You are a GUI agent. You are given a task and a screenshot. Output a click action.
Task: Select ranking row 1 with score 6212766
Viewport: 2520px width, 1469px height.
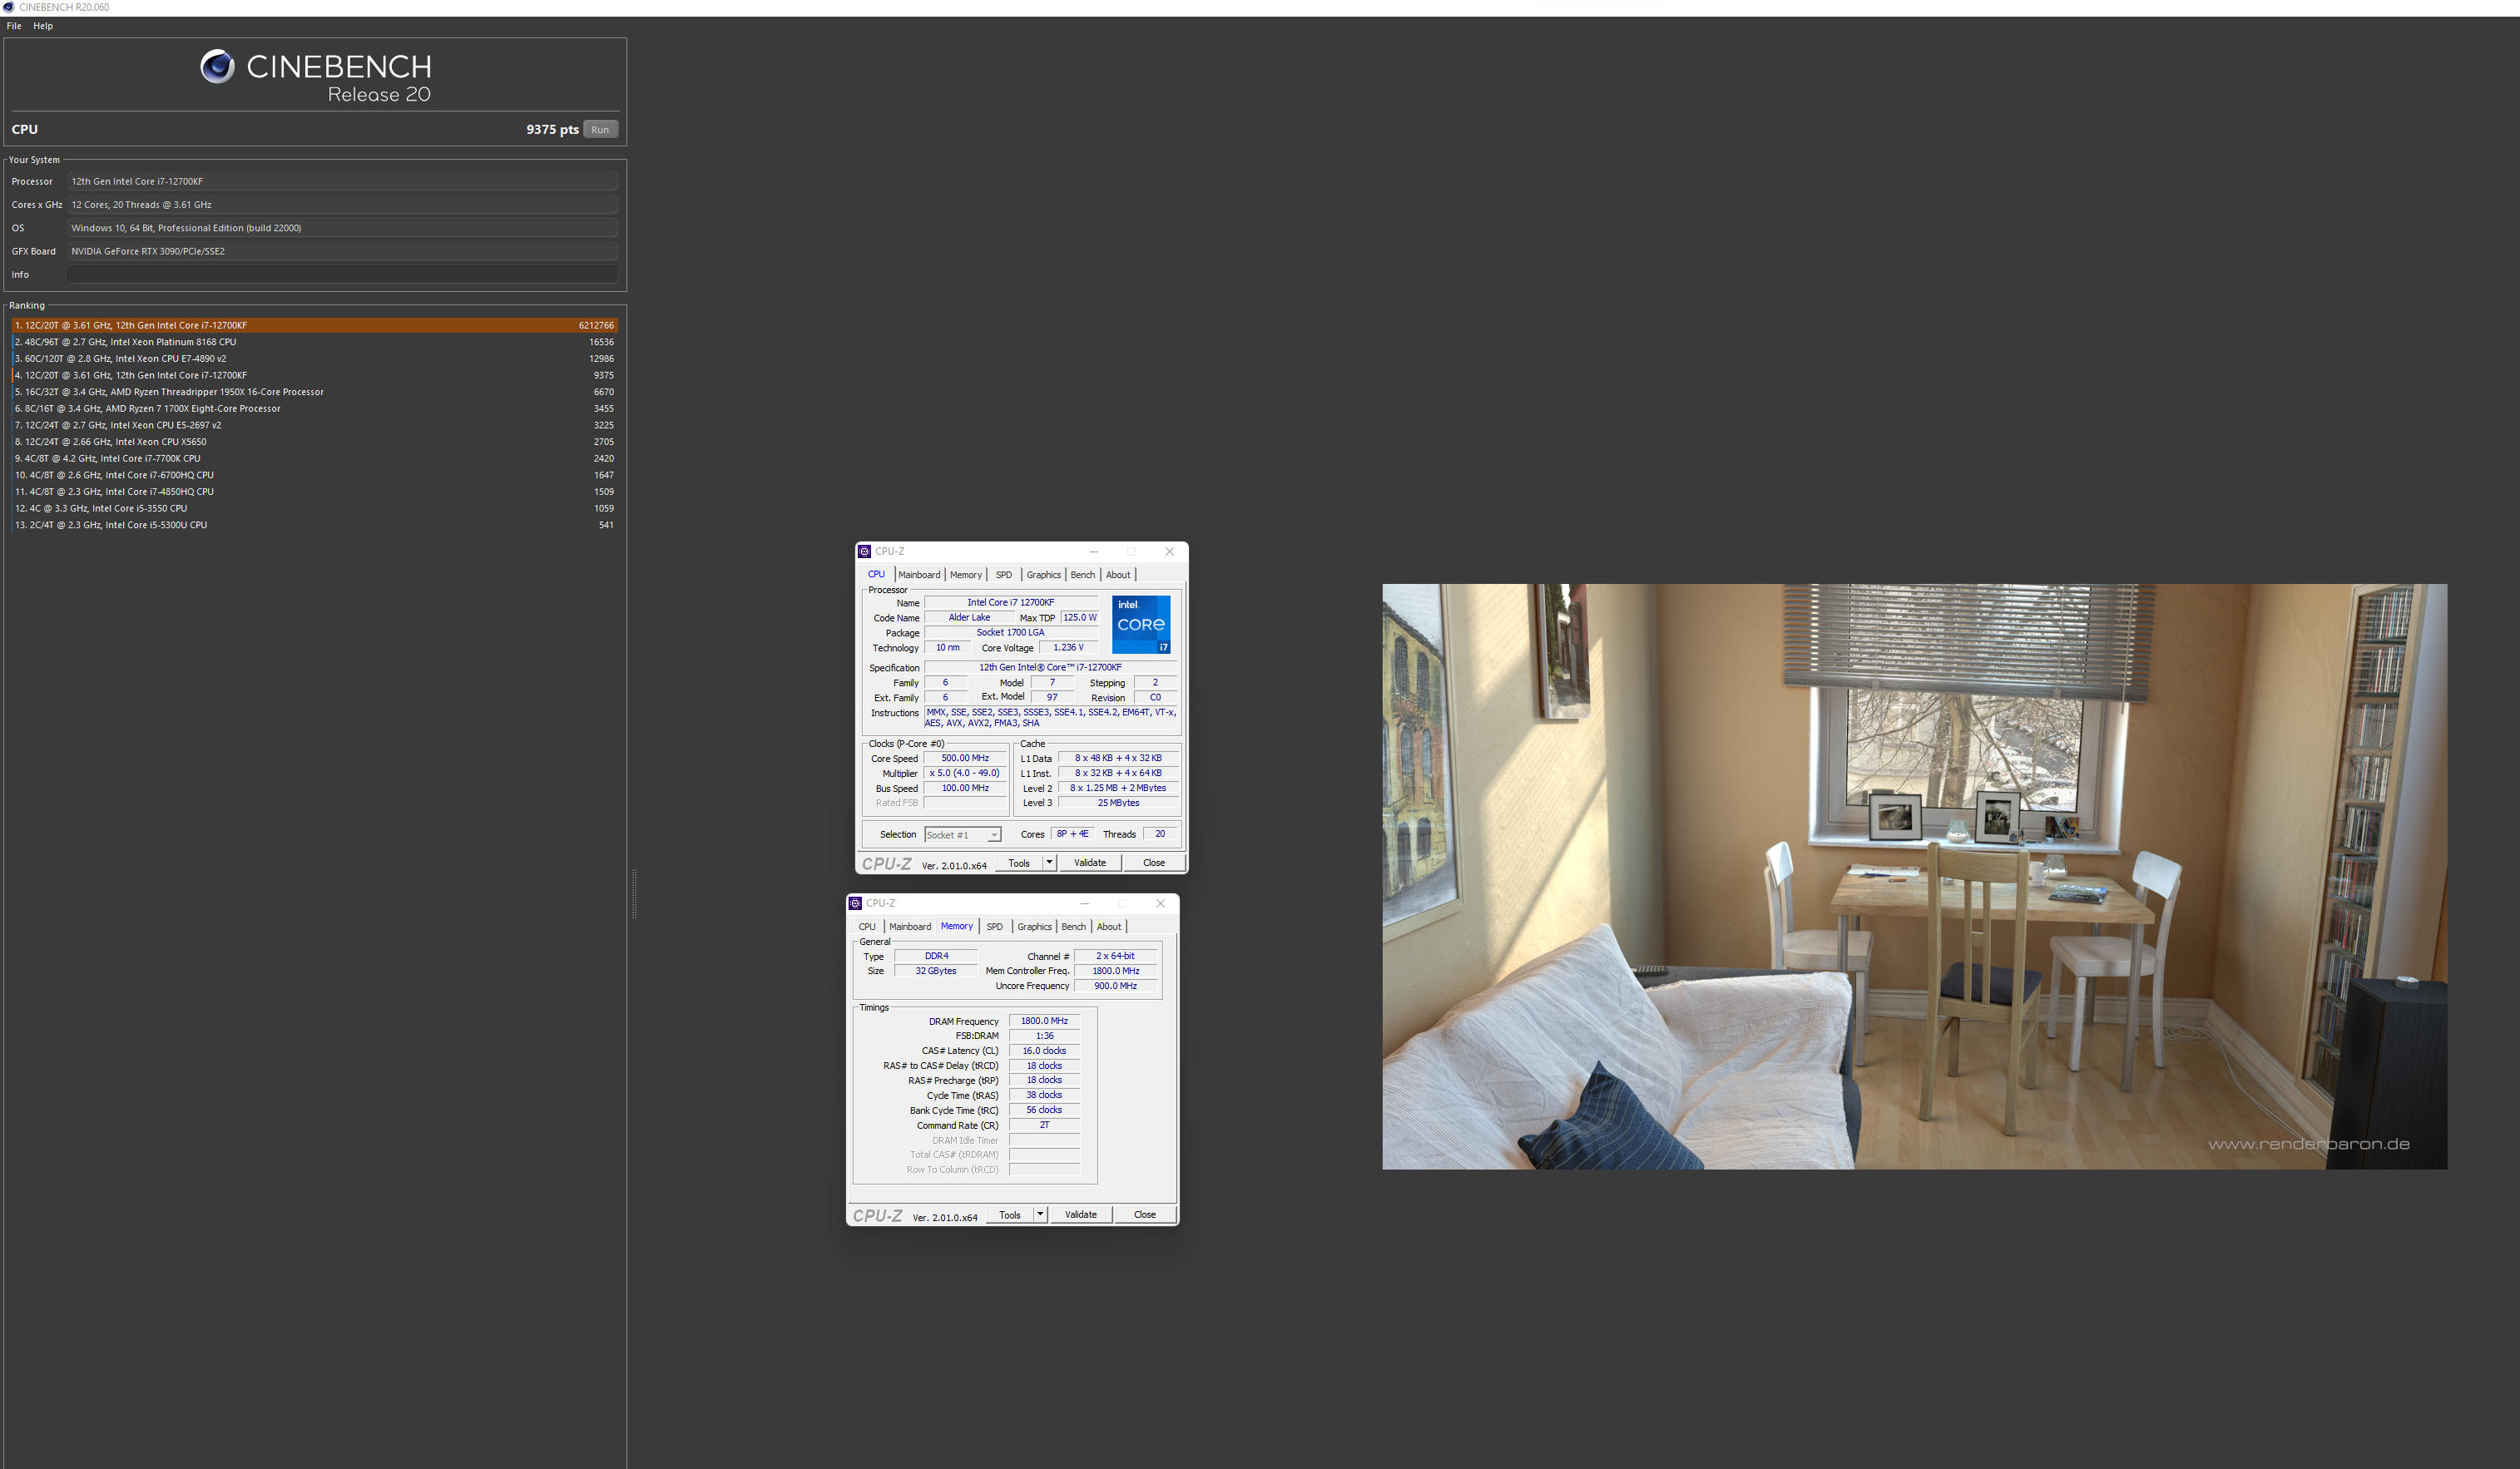coord(315,325)
